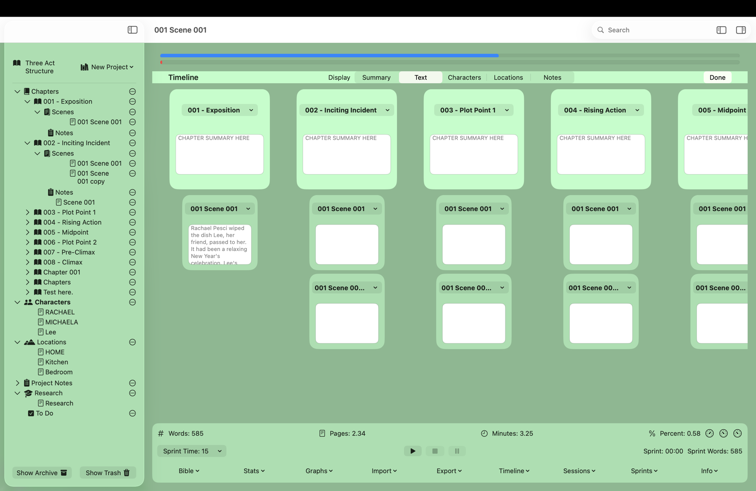Click the Research graduation cap icon

coord(28,393)
